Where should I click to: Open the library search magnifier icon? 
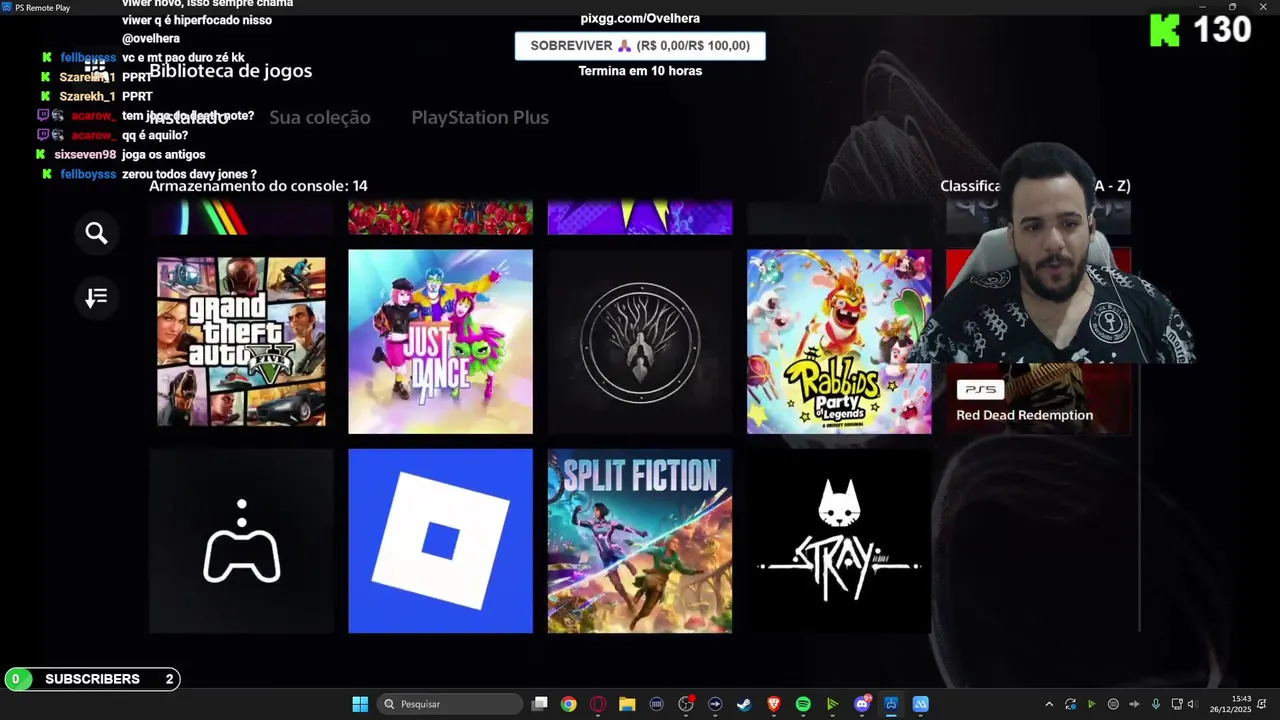[x=96, y=233]
